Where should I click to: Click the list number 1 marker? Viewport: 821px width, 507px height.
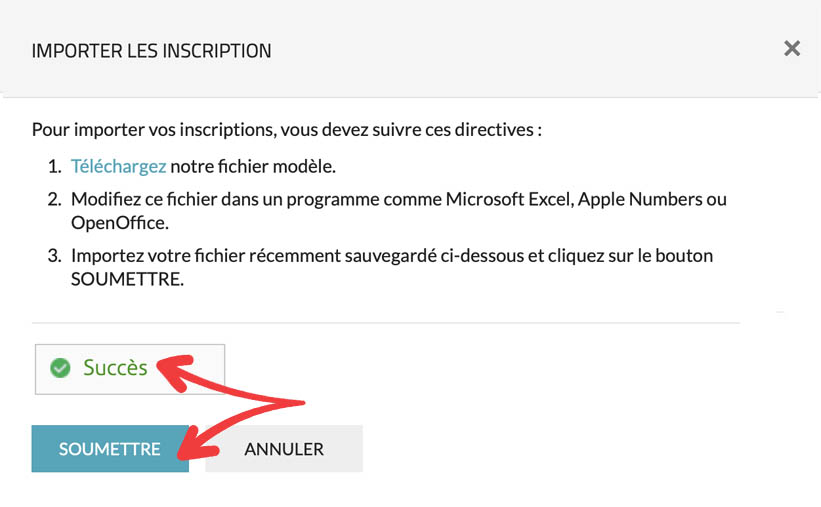[x=54, y=166]
